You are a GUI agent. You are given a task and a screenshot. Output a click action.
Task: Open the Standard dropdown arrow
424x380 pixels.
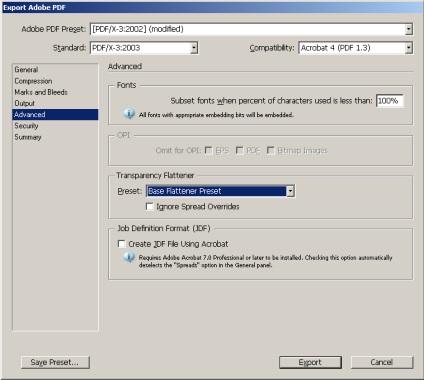click(x=194, y=48)
